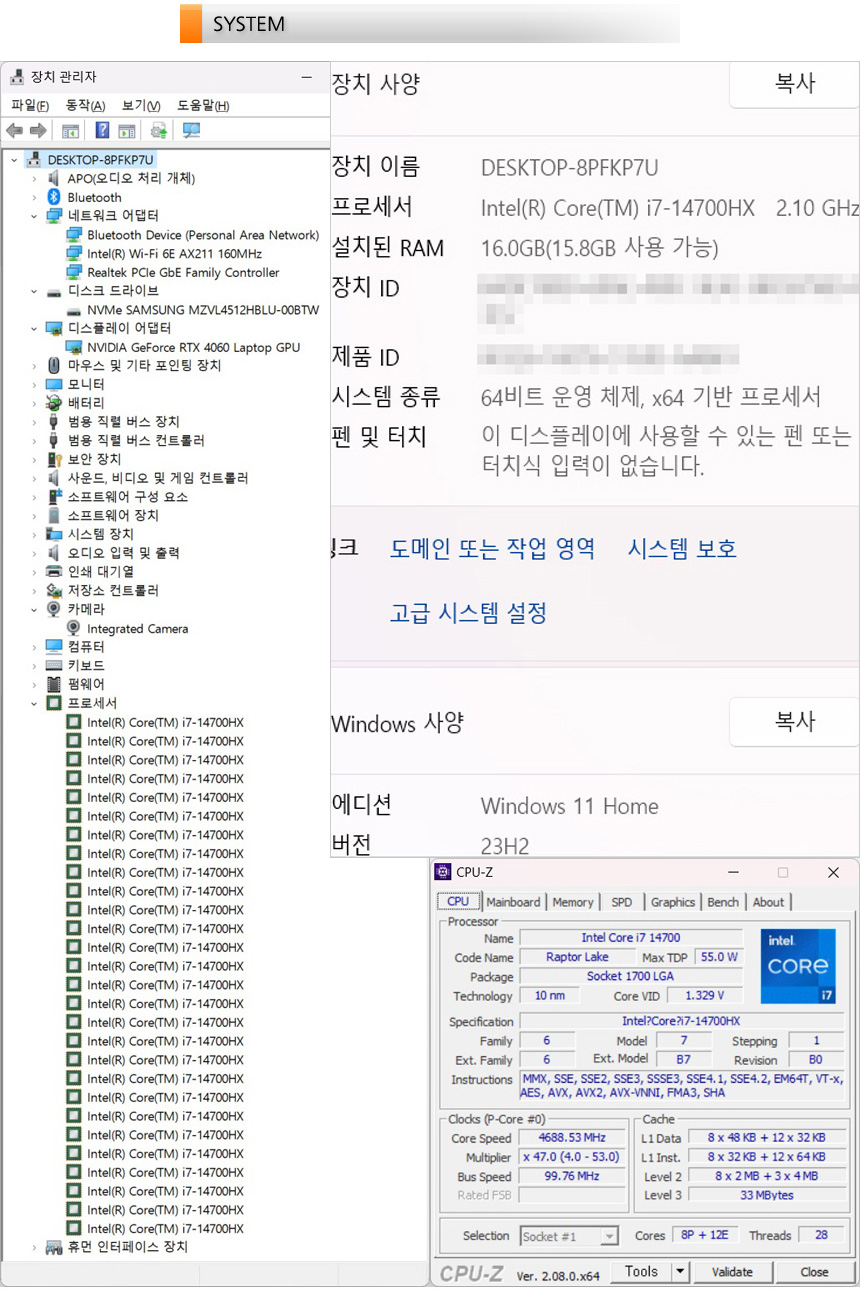This screenshot has height=1291, width=860.
Task: Open the 도움말(H) menu
Action: [203, 105]
